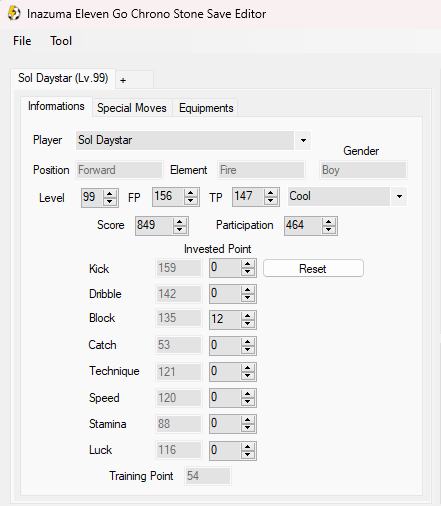Click the Dribble stat value 142
Image resolution: width=441 pixels, height=506 pixels.
(179, 294)
